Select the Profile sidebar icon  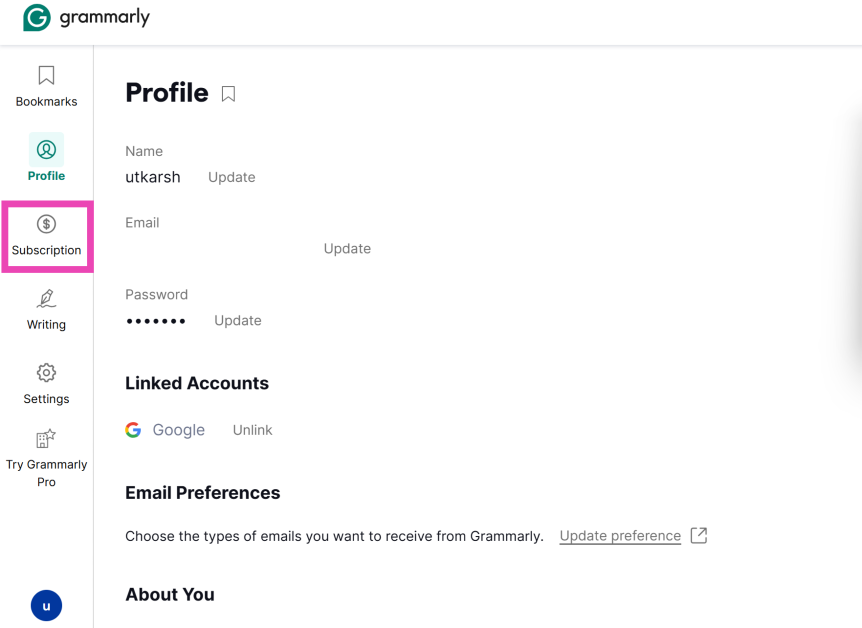pyautogui.click(x=46, y=150)
